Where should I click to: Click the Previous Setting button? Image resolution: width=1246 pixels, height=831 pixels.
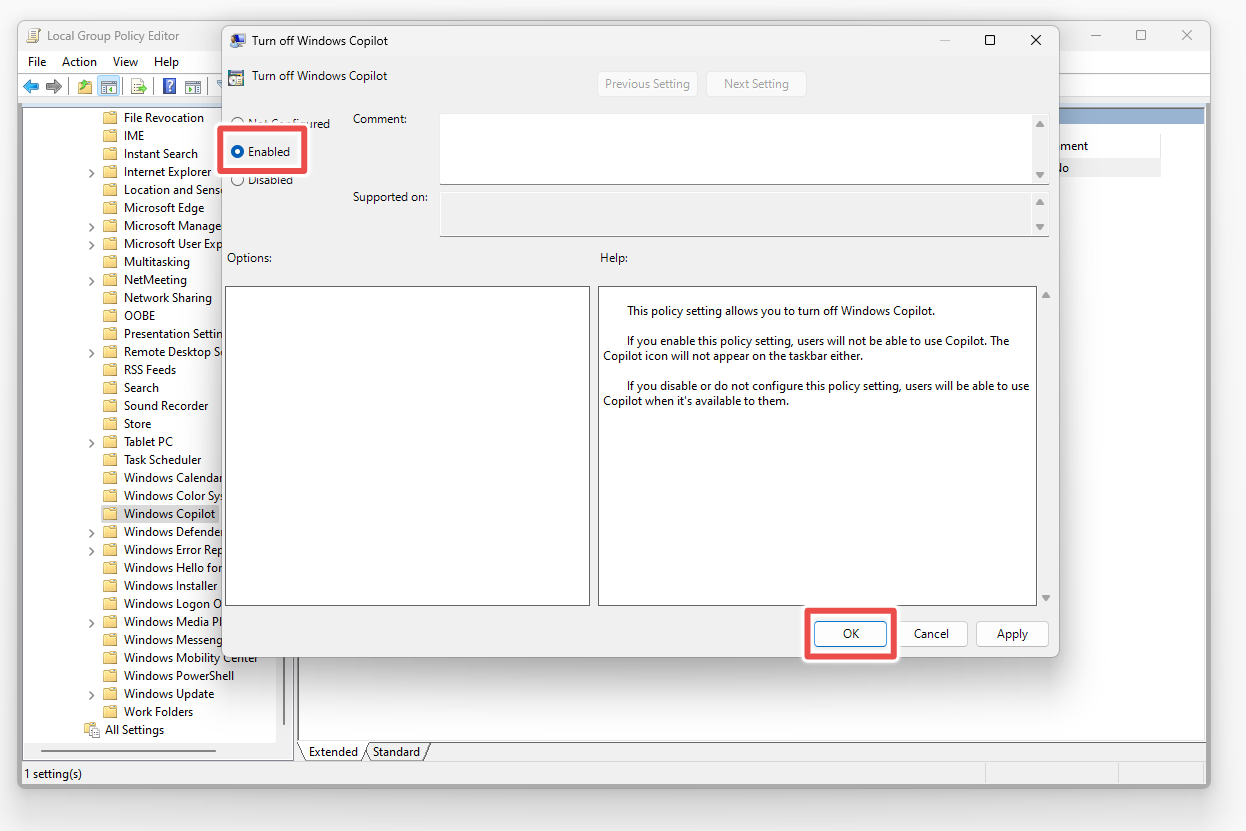(x=648, y=84)
